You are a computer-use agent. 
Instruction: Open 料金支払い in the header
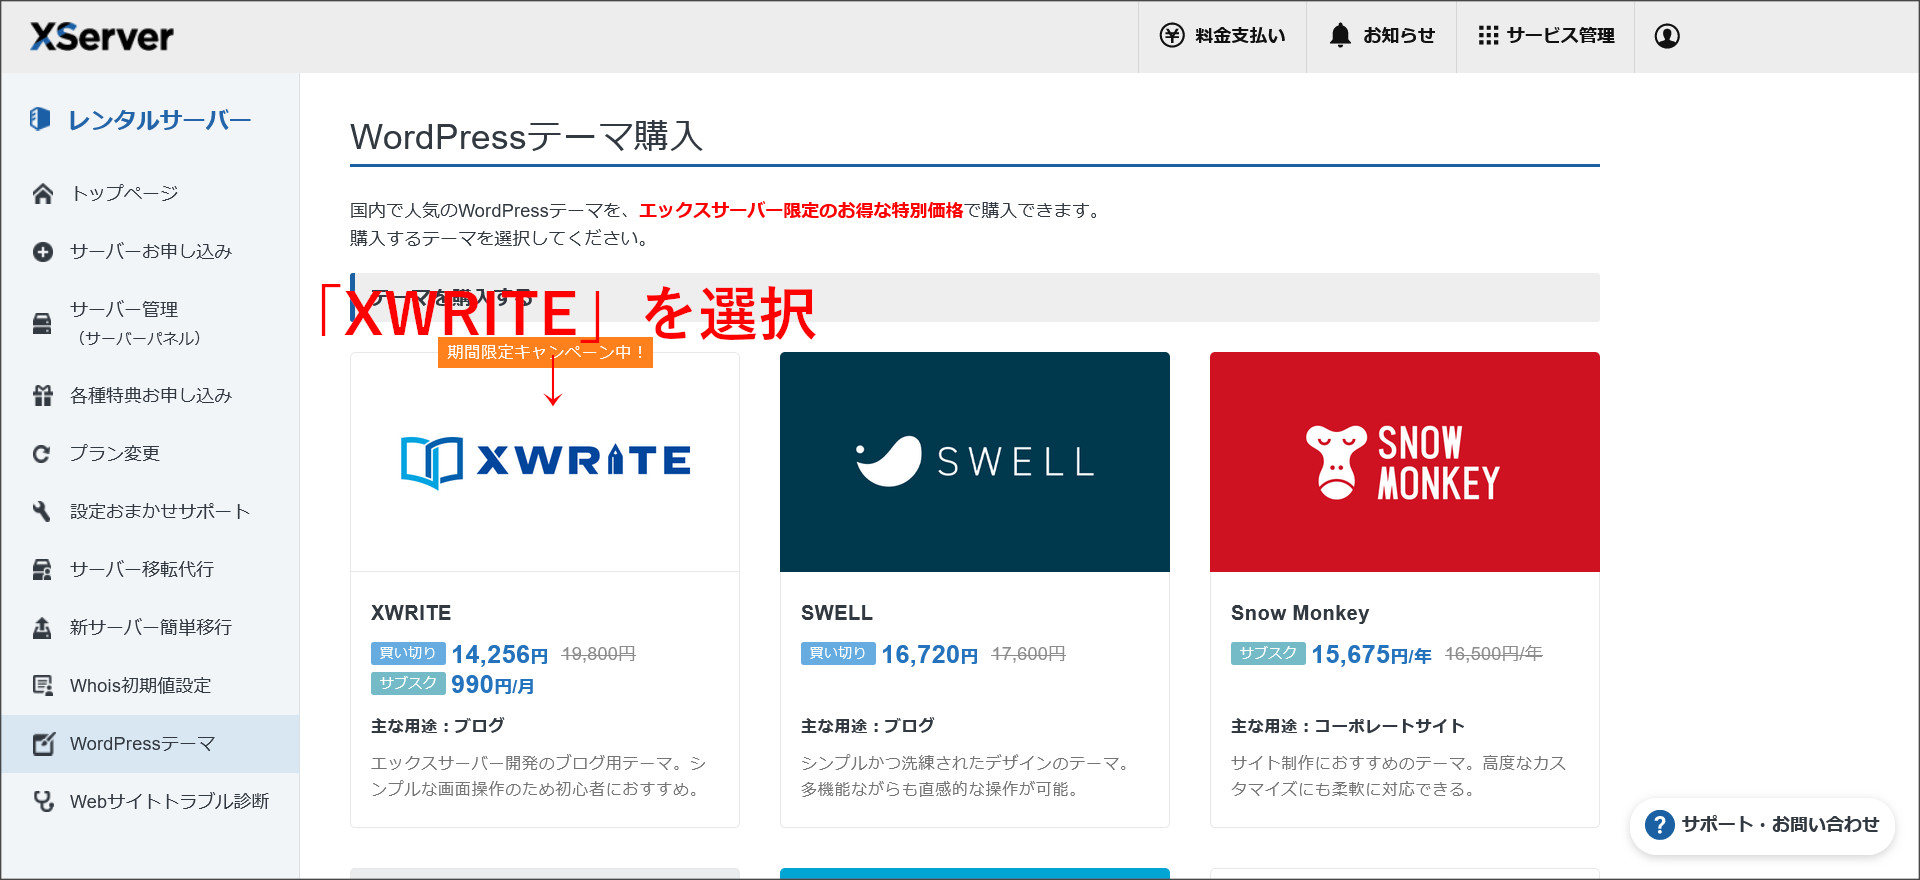(1222, 36)
